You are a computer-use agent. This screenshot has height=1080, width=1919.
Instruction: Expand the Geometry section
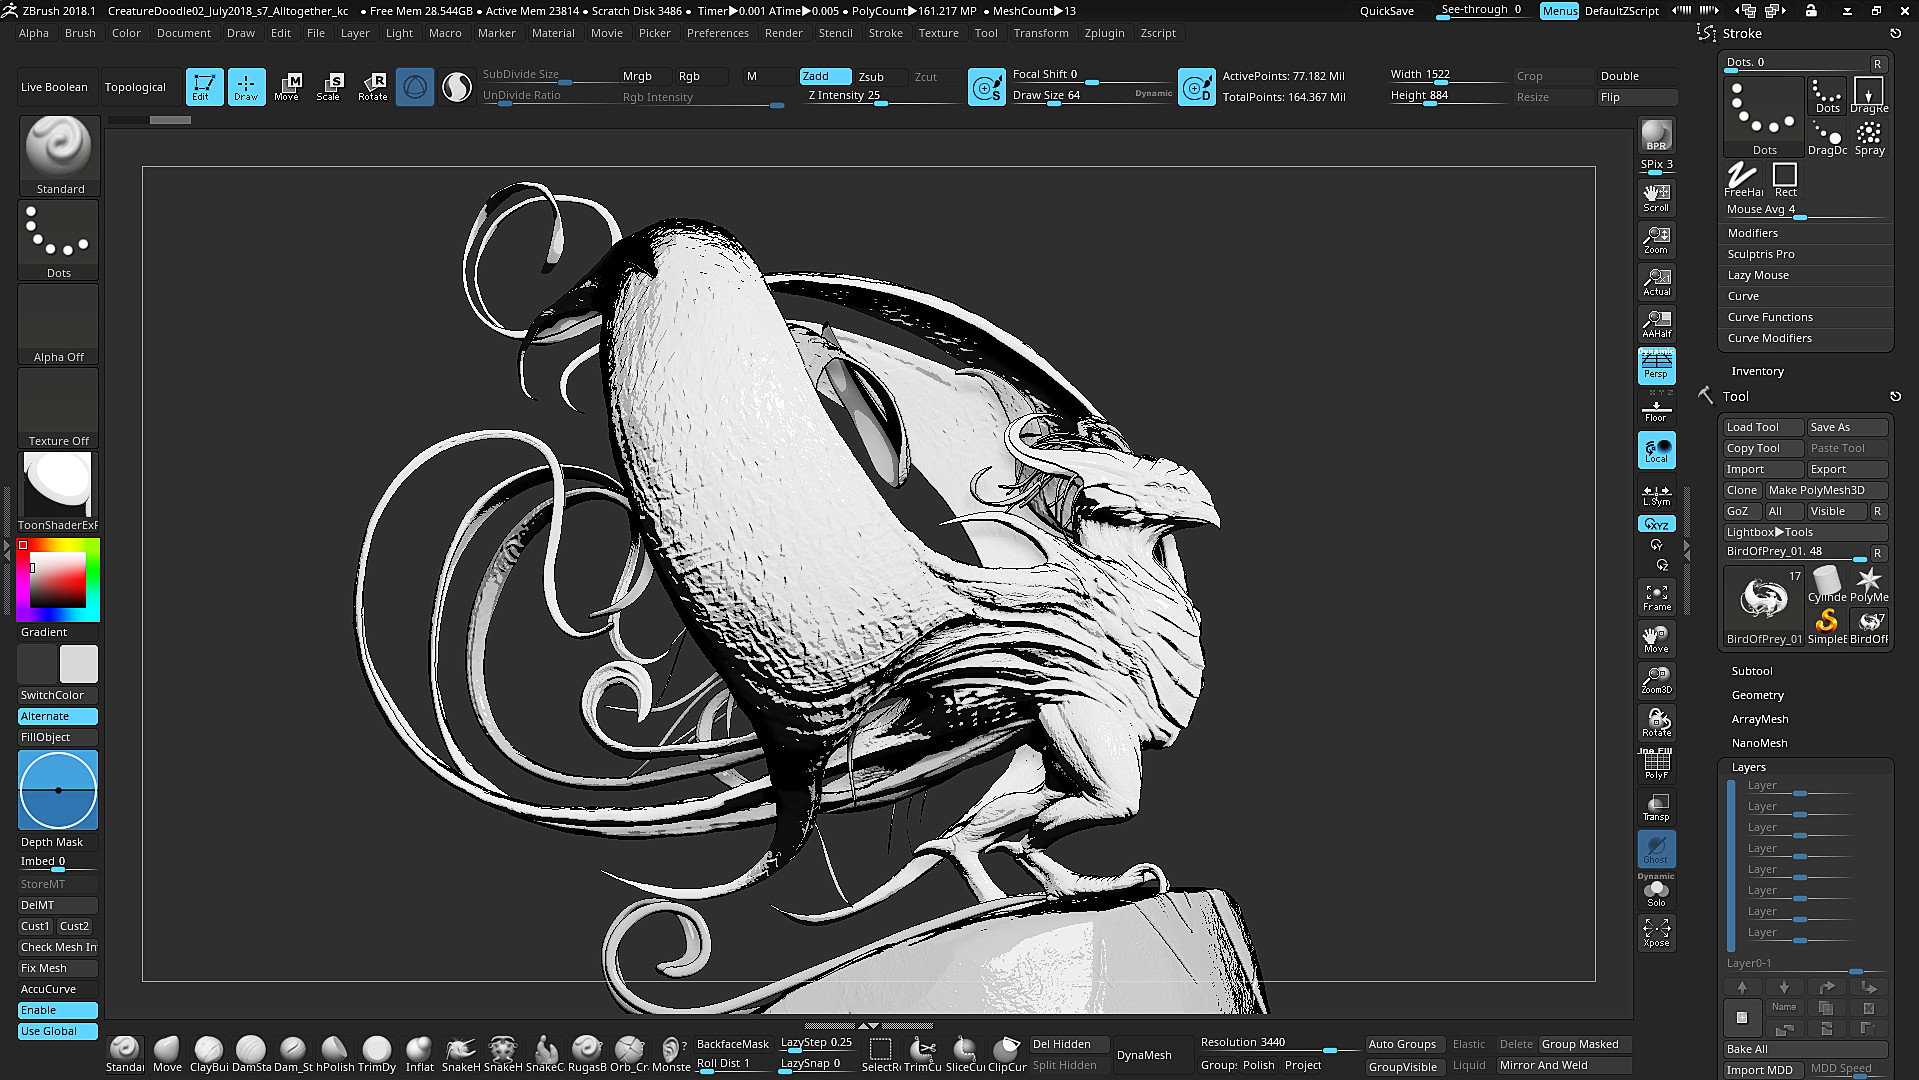(1757, 695)
